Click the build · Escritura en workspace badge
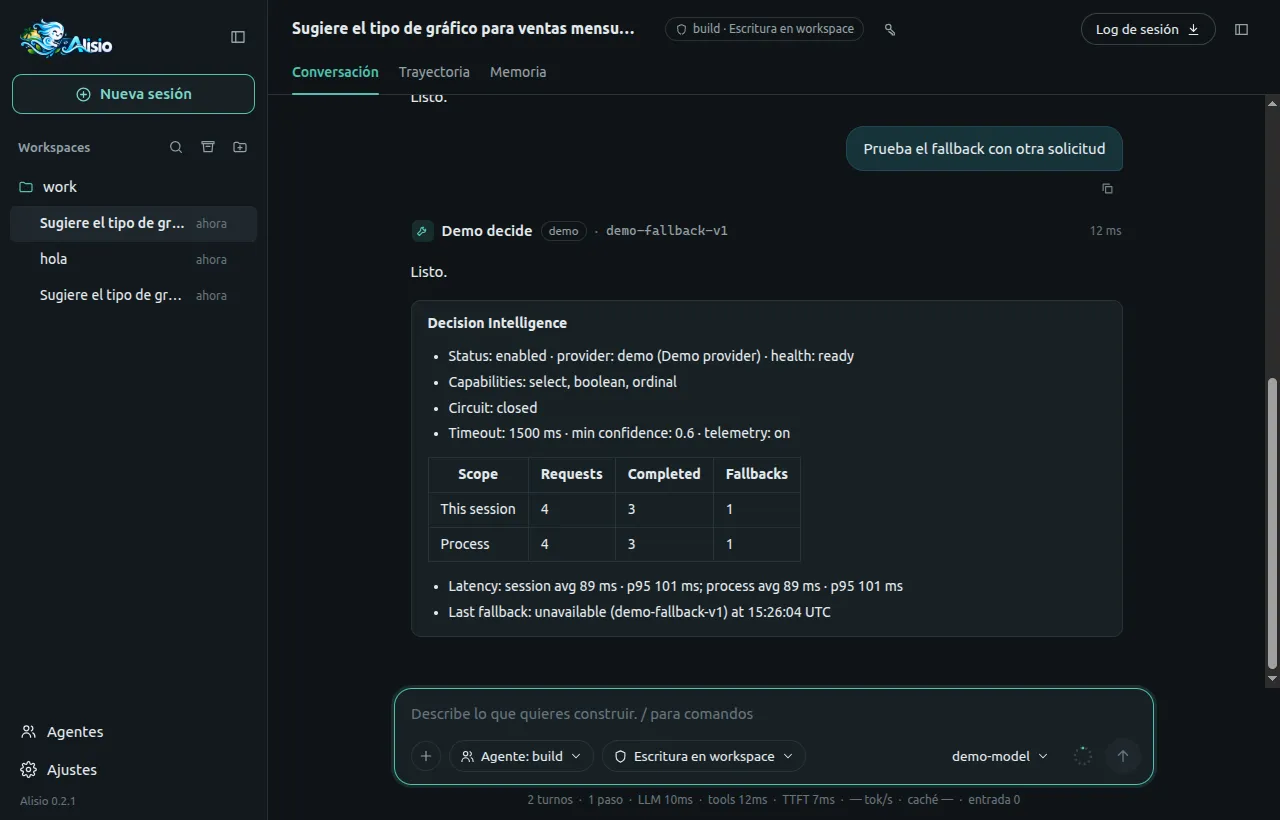 click(x=765, y=29)
